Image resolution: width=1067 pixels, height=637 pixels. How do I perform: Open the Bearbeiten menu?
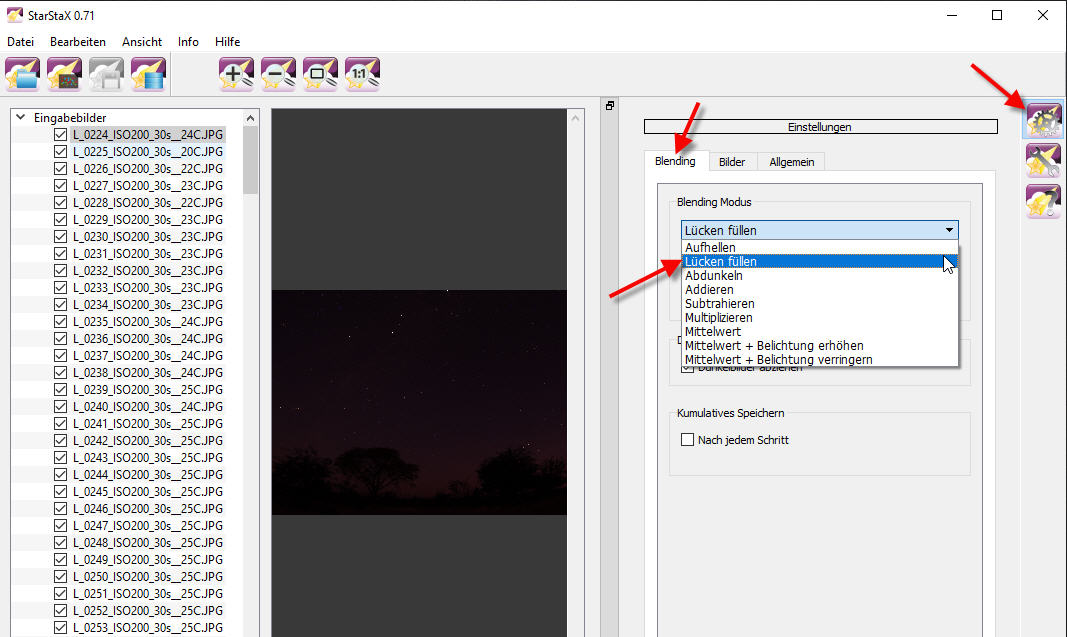(78, 42)
